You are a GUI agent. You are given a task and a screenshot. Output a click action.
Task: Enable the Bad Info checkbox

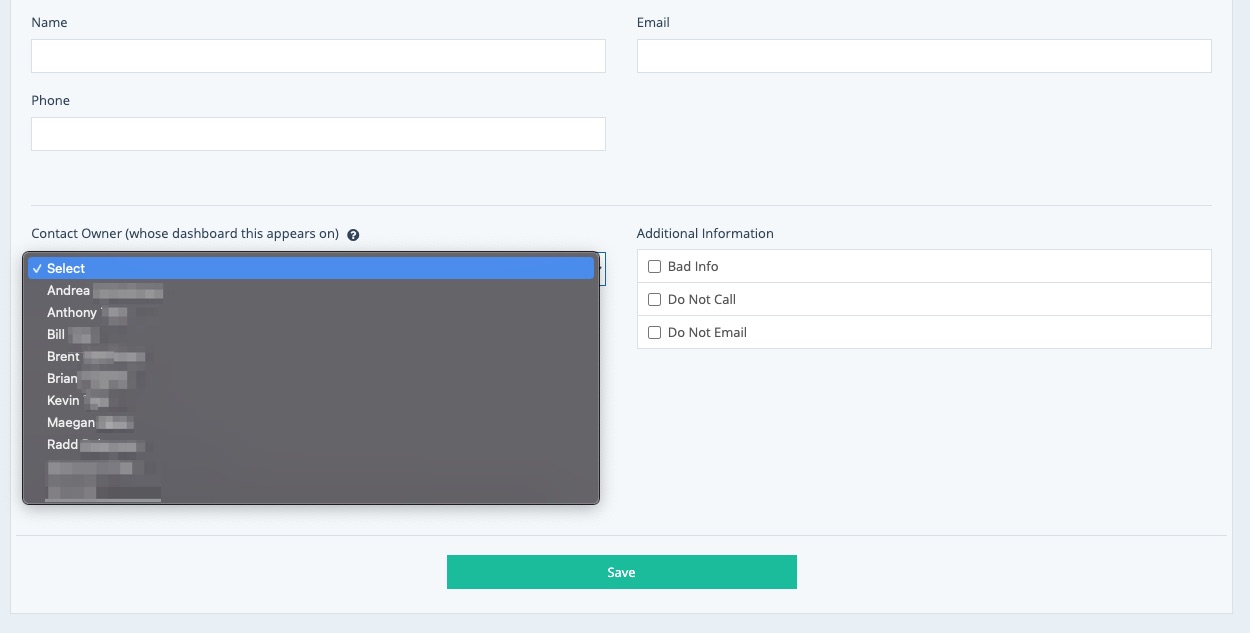tap(655, 267)
